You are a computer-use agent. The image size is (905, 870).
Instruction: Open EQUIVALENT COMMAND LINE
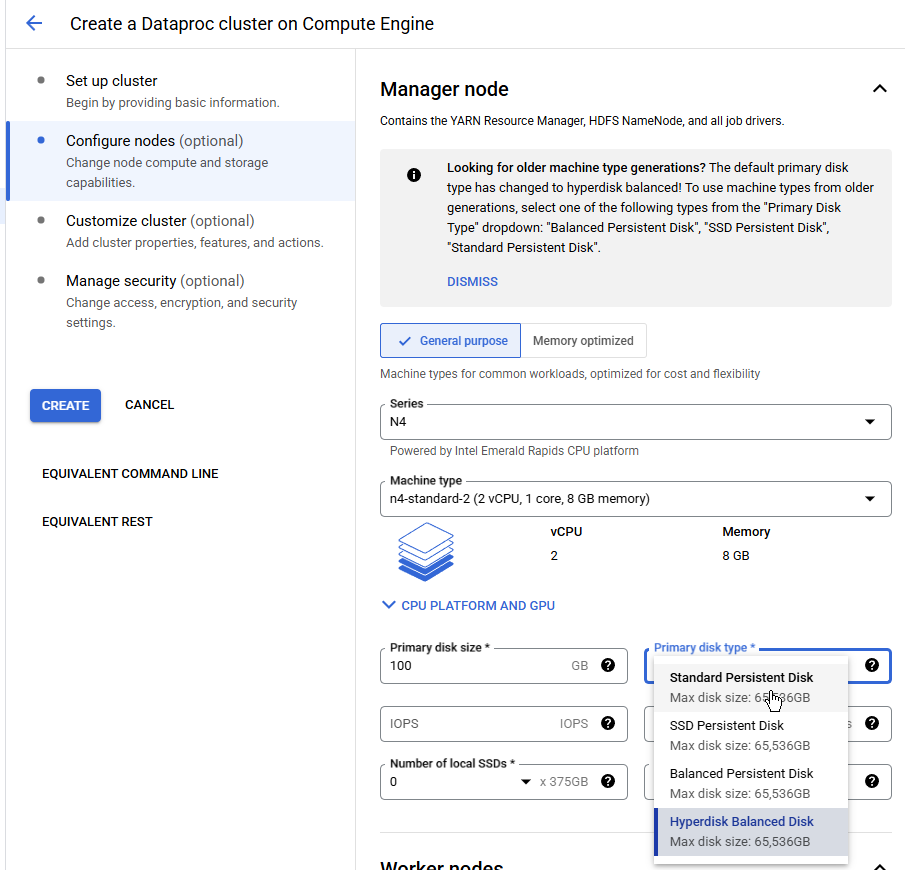[130, 473]
